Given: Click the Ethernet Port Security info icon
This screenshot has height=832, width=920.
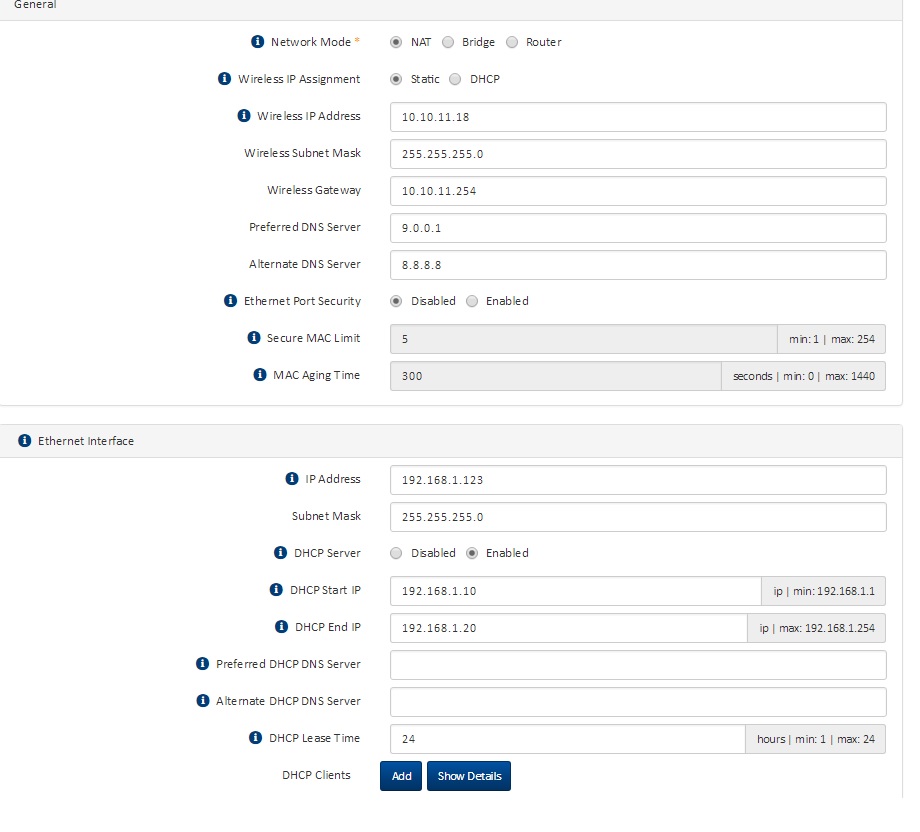Looking at the screenshot, I should 230,300.
